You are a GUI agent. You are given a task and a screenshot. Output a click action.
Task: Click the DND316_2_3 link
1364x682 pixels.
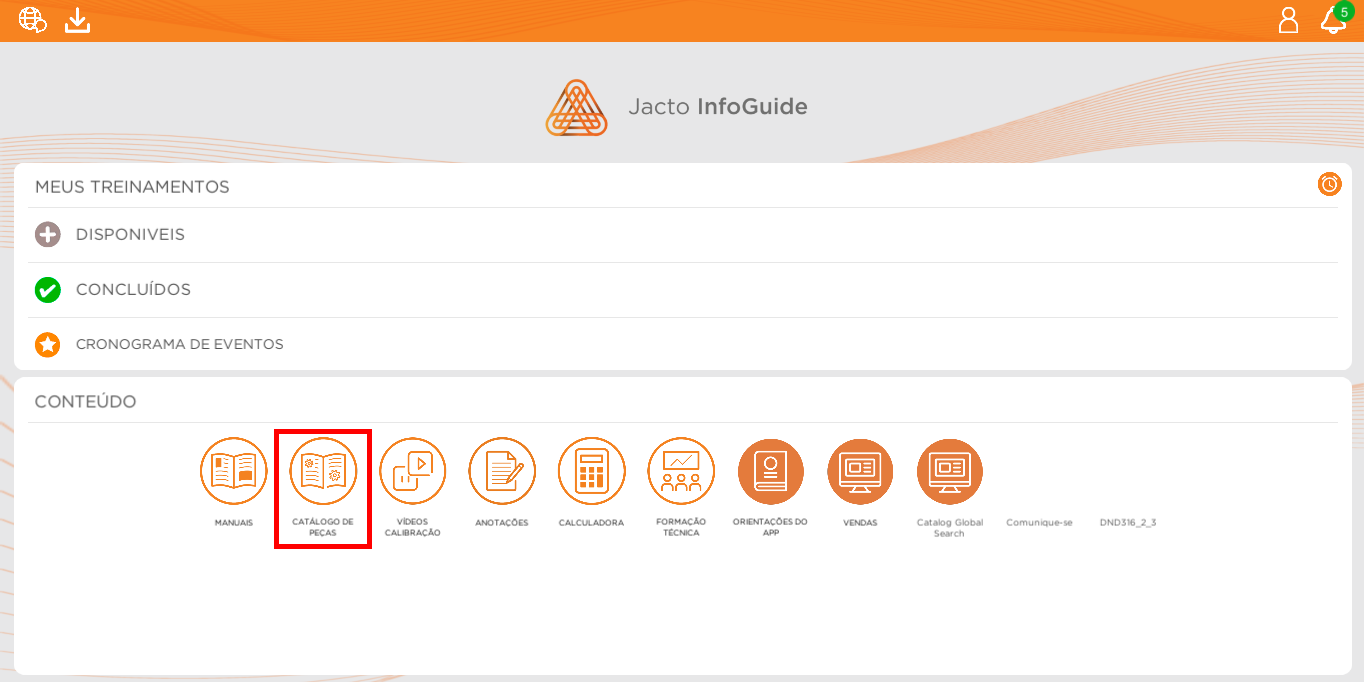(x=1128, y=523)
